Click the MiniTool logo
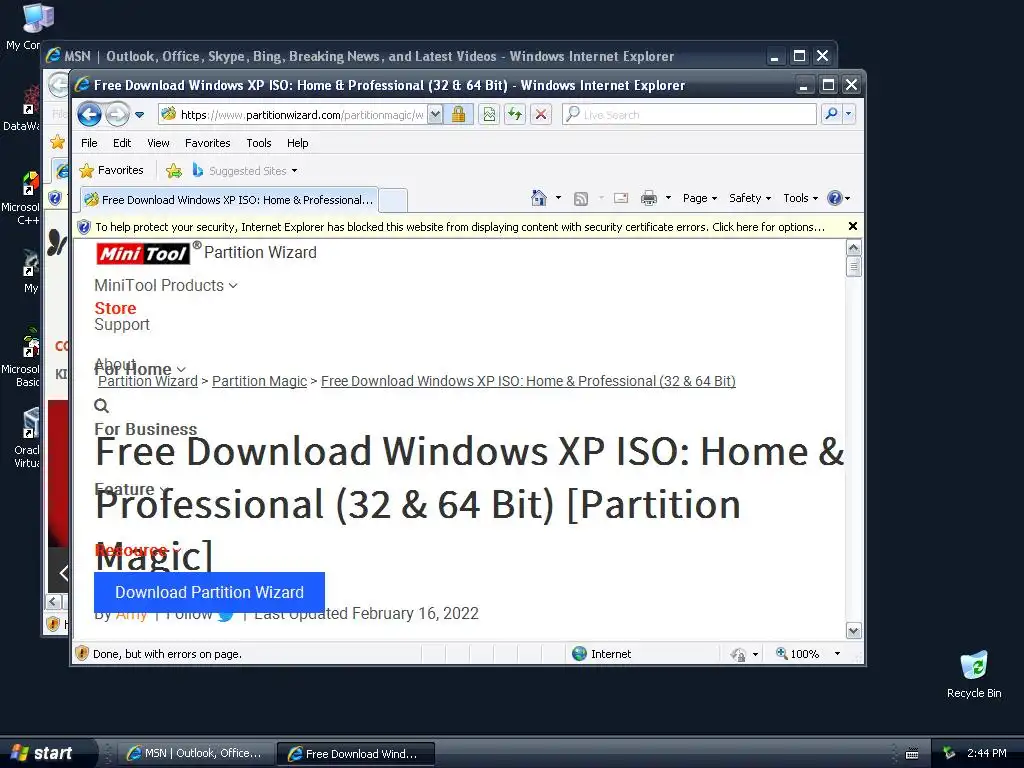Image resolution: width=1024 pixels, height=768 pixels. tap(143, 253)
